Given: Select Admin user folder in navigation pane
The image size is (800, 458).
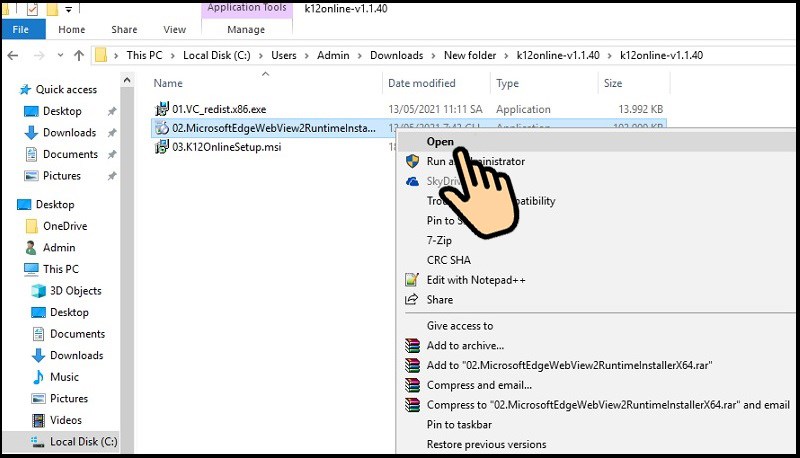Looking at the screenshot, I should [59, 247].
